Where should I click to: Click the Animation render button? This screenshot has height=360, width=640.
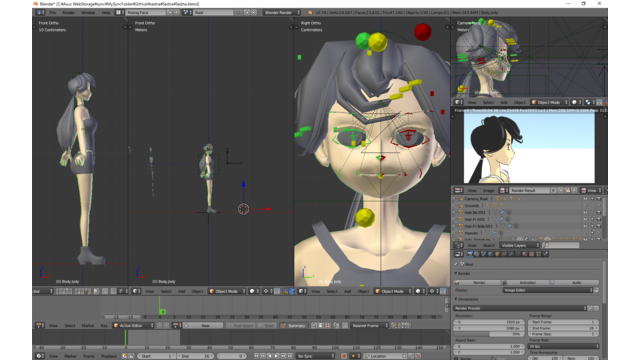coord(526,282)
